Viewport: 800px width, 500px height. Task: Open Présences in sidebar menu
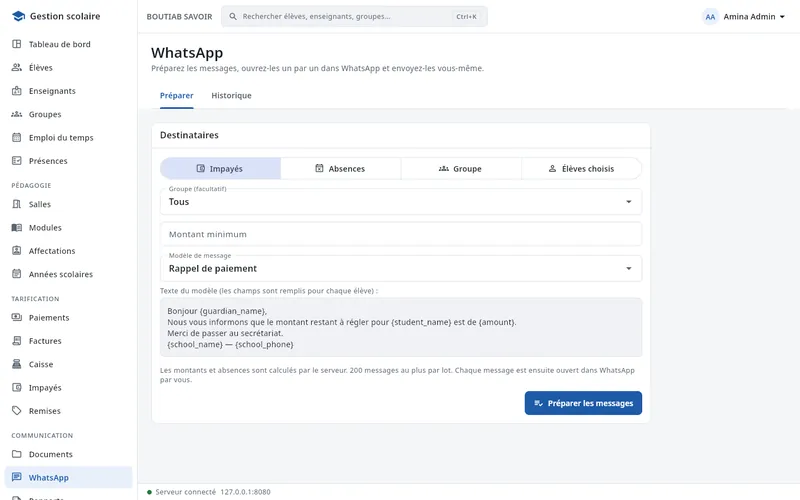point(68,161)
